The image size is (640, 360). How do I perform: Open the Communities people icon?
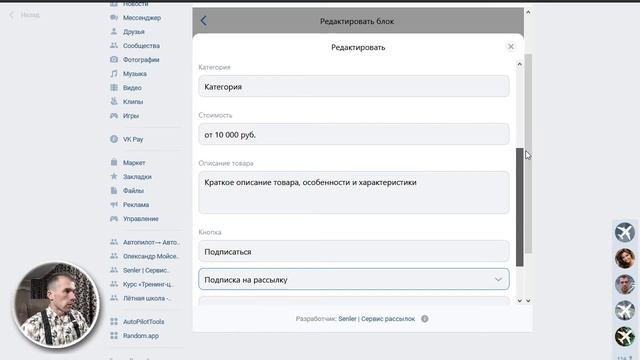(114, 45)
